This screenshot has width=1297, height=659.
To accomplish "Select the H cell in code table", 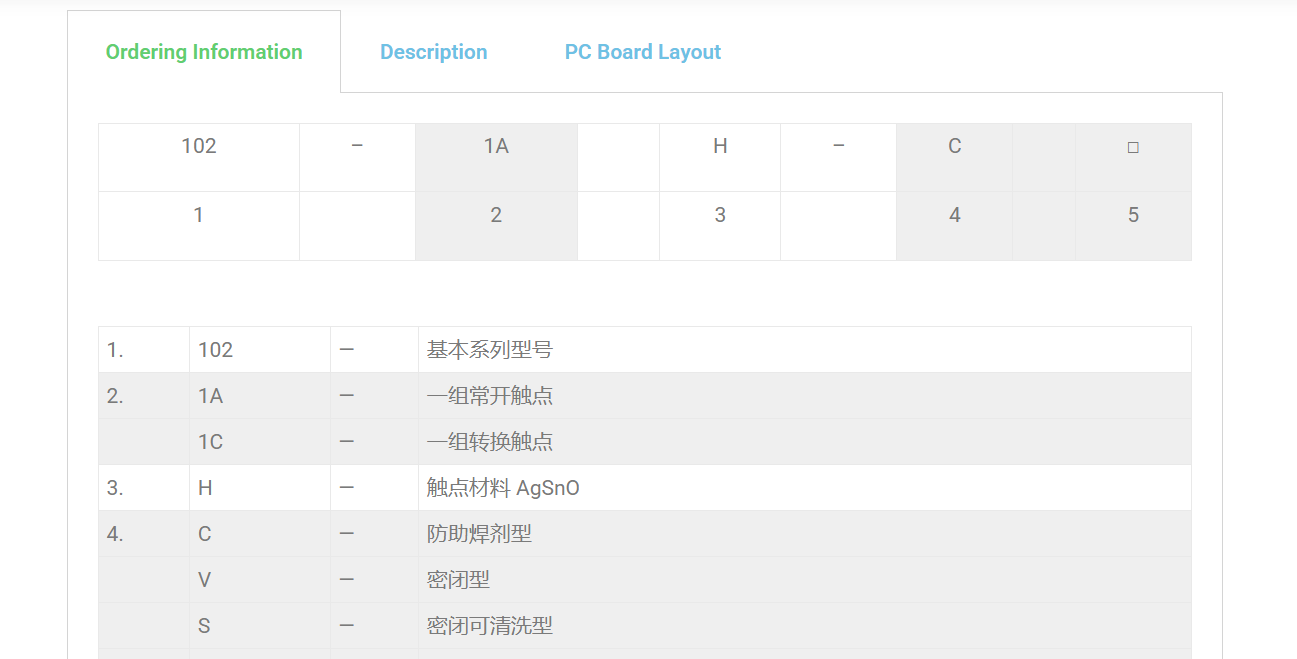I will 719,147.
